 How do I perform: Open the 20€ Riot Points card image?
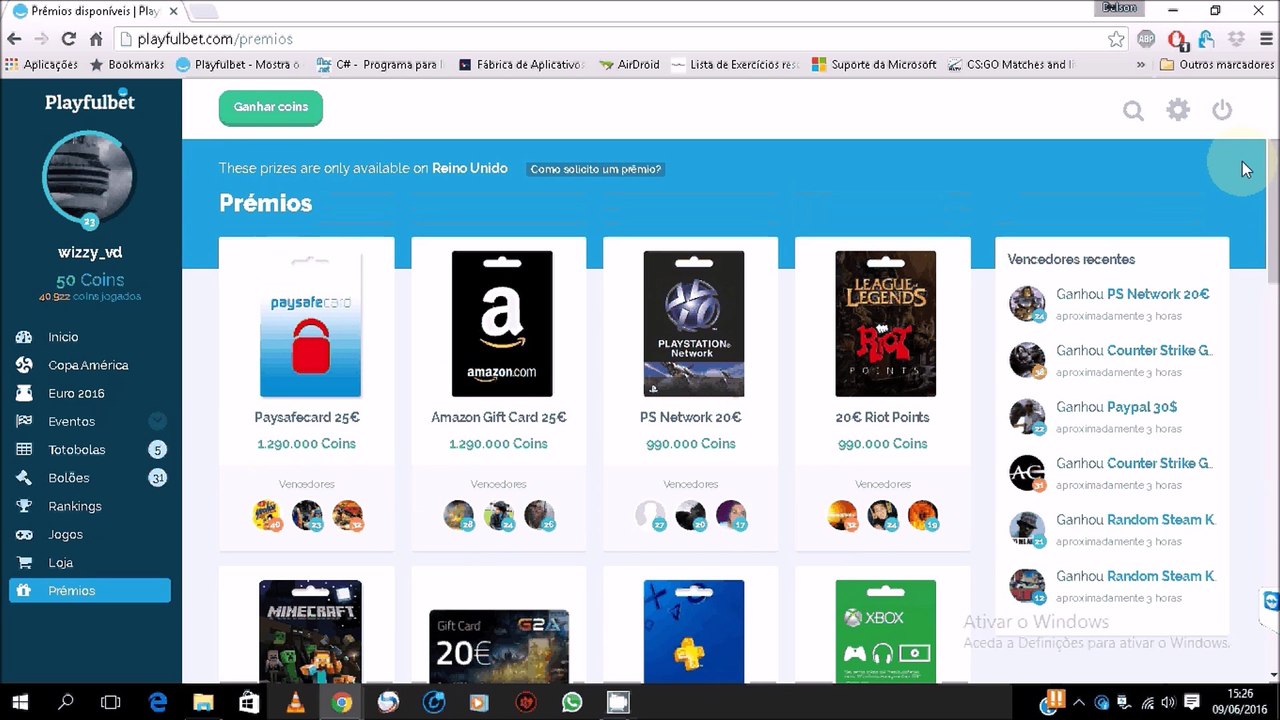coord(886,324)
